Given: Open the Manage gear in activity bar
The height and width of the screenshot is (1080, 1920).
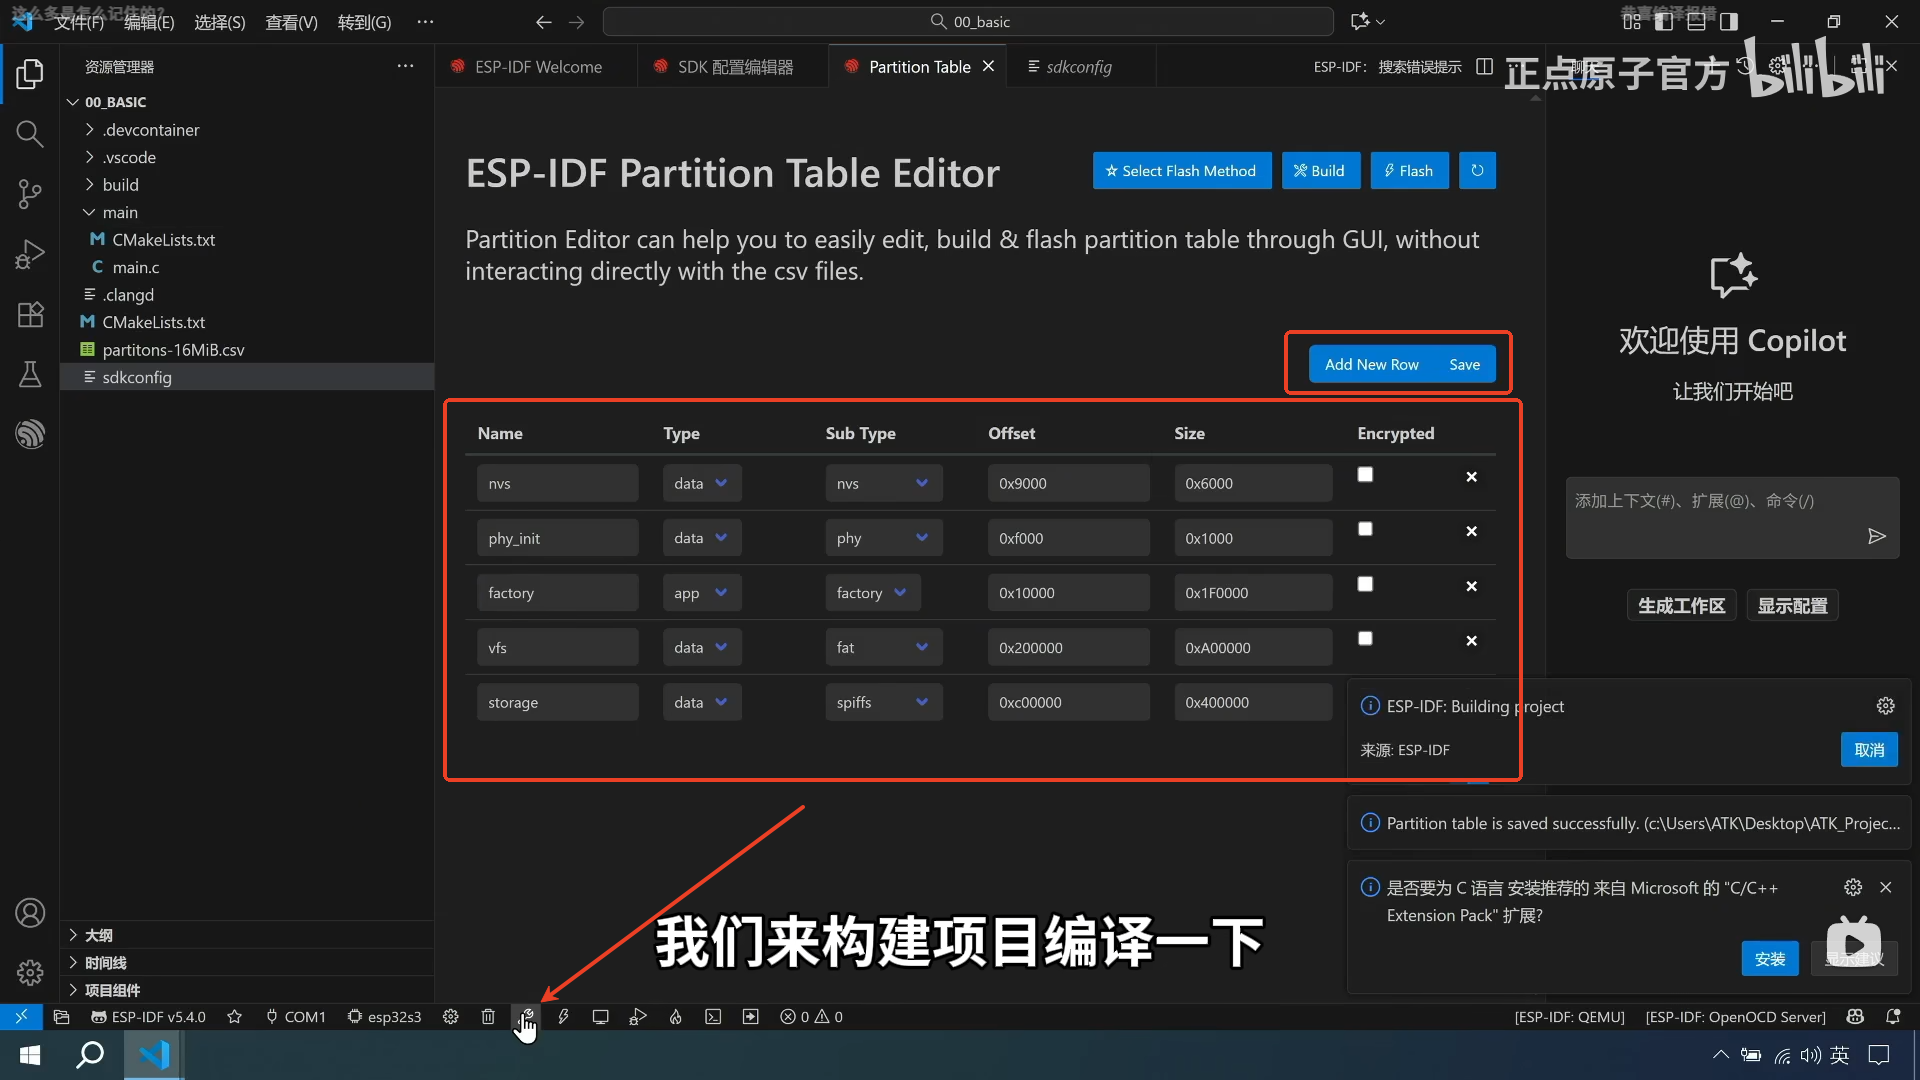Looking at the screenshot, I should point(30,972).
